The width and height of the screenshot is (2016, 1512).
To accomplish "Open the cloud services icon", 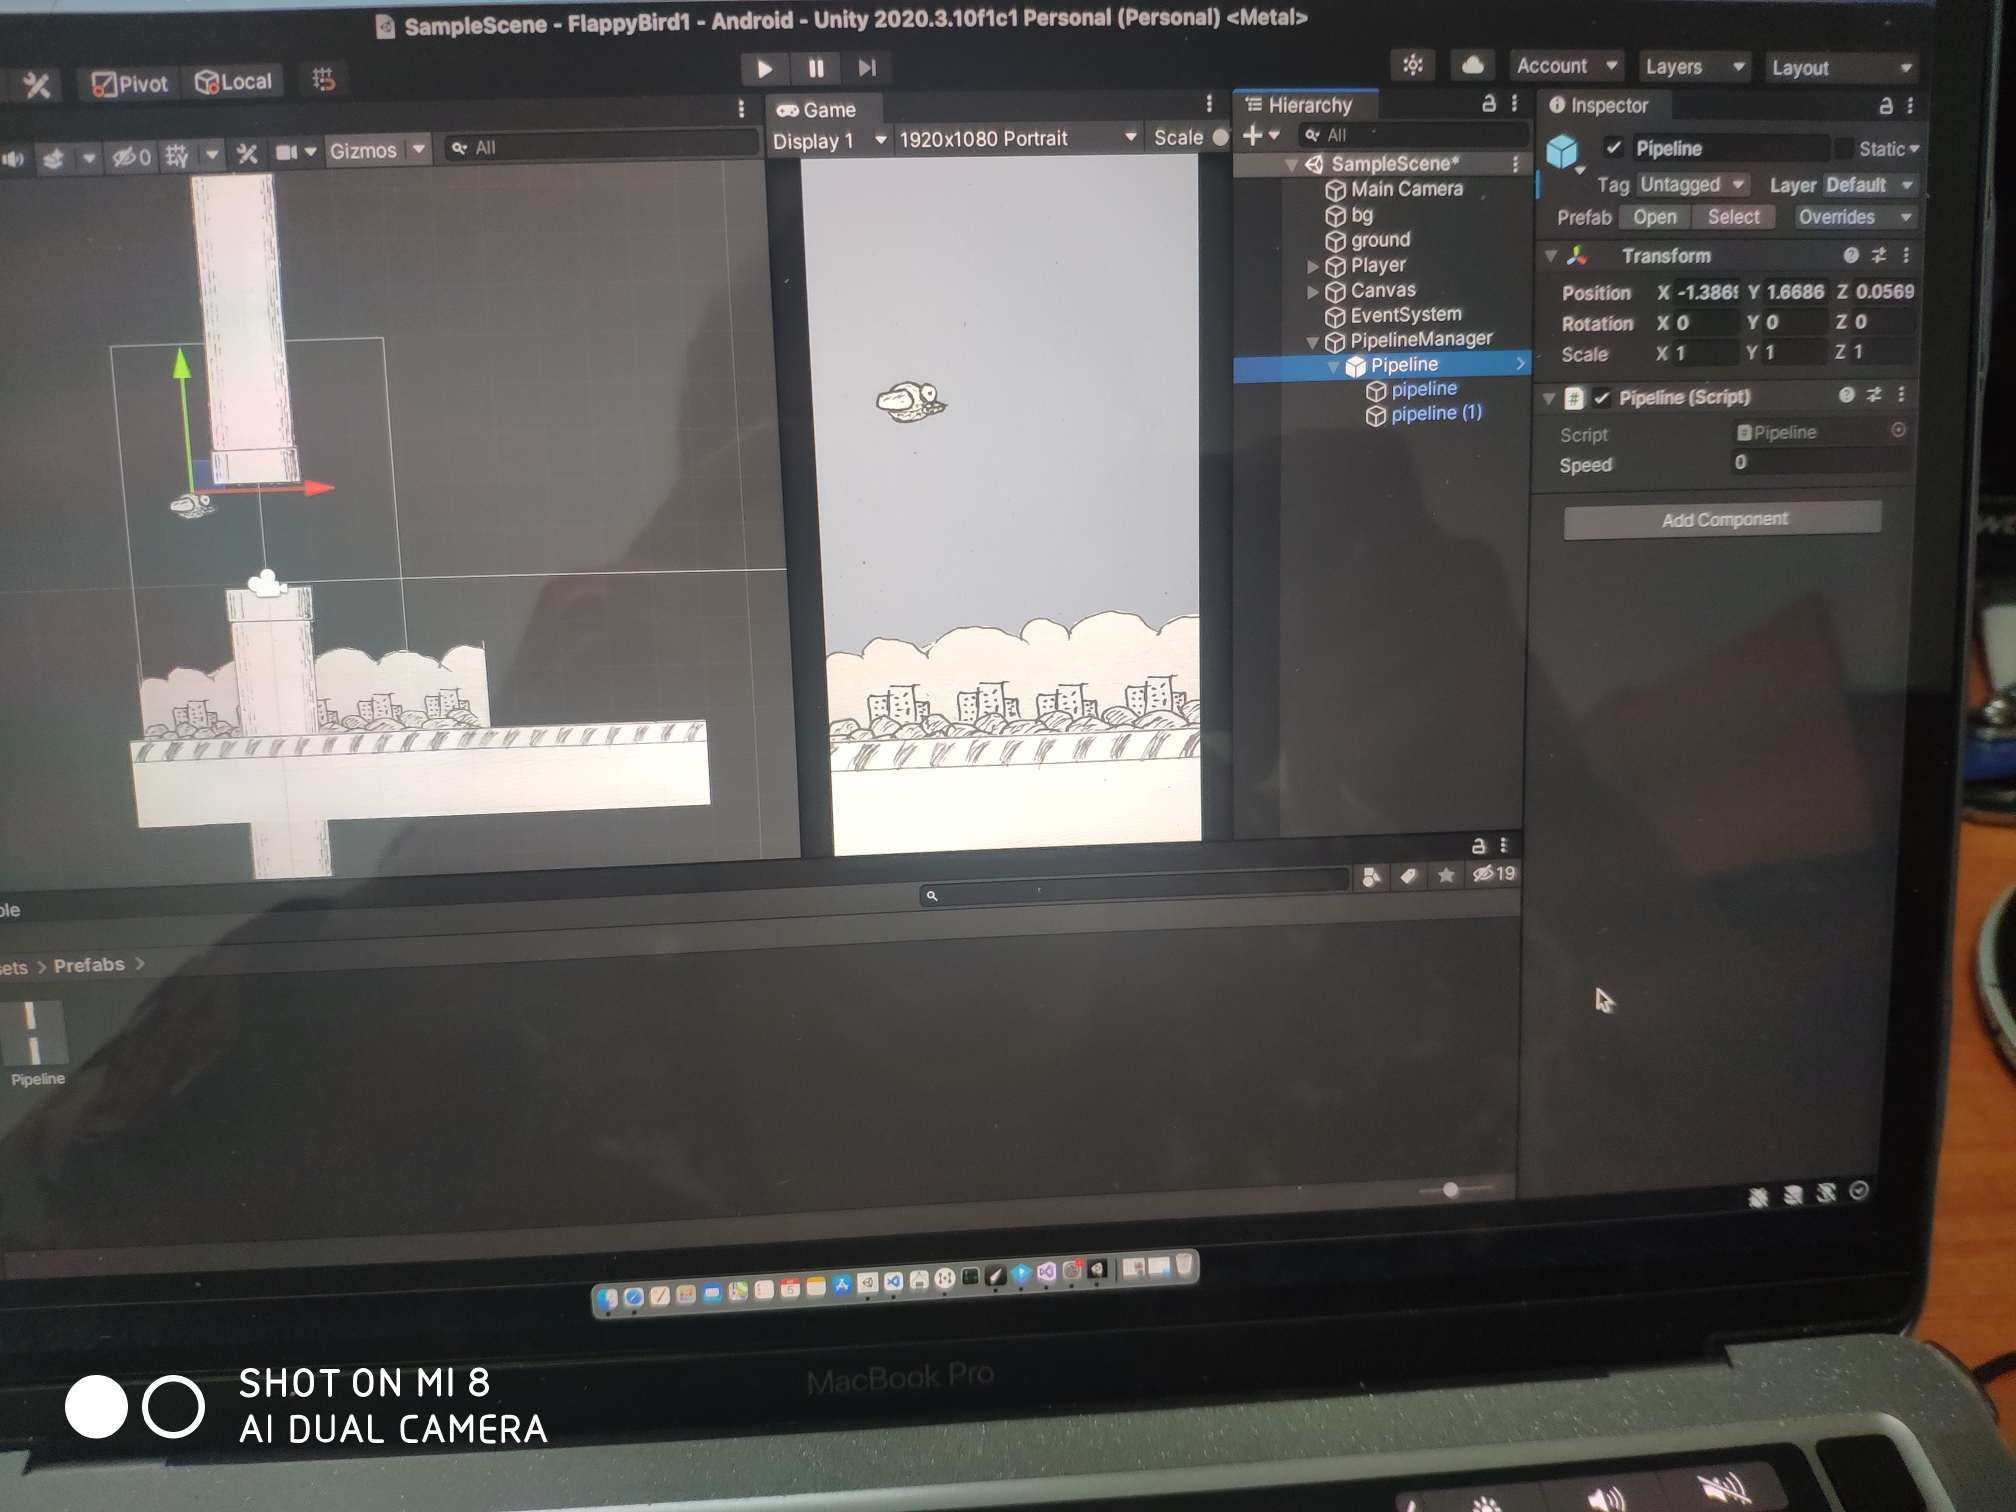I will (1473, 66).
